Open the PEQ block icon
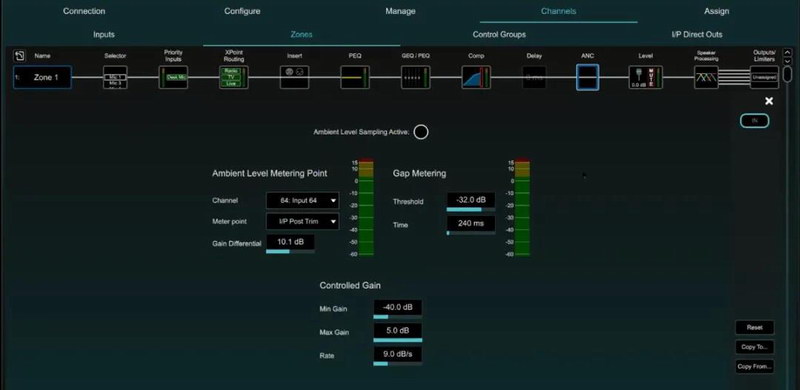The width and height of the screenshot is (800, 390). pos(355,77)
